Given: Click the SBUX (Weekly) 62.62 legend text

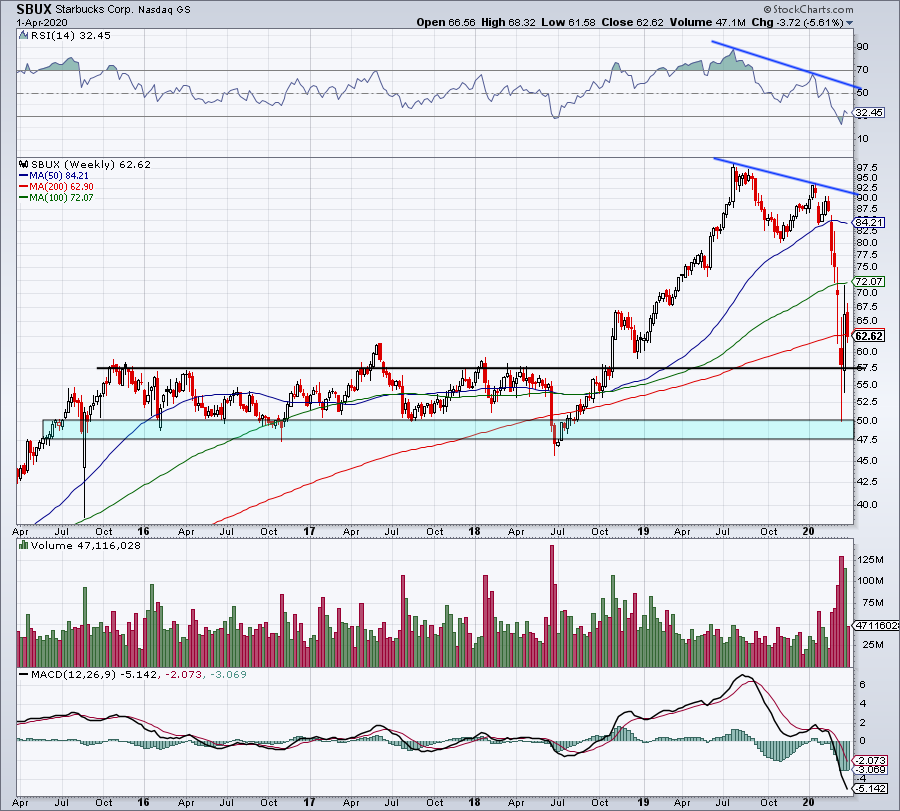Looking at the screenshot, I should 91,164.
